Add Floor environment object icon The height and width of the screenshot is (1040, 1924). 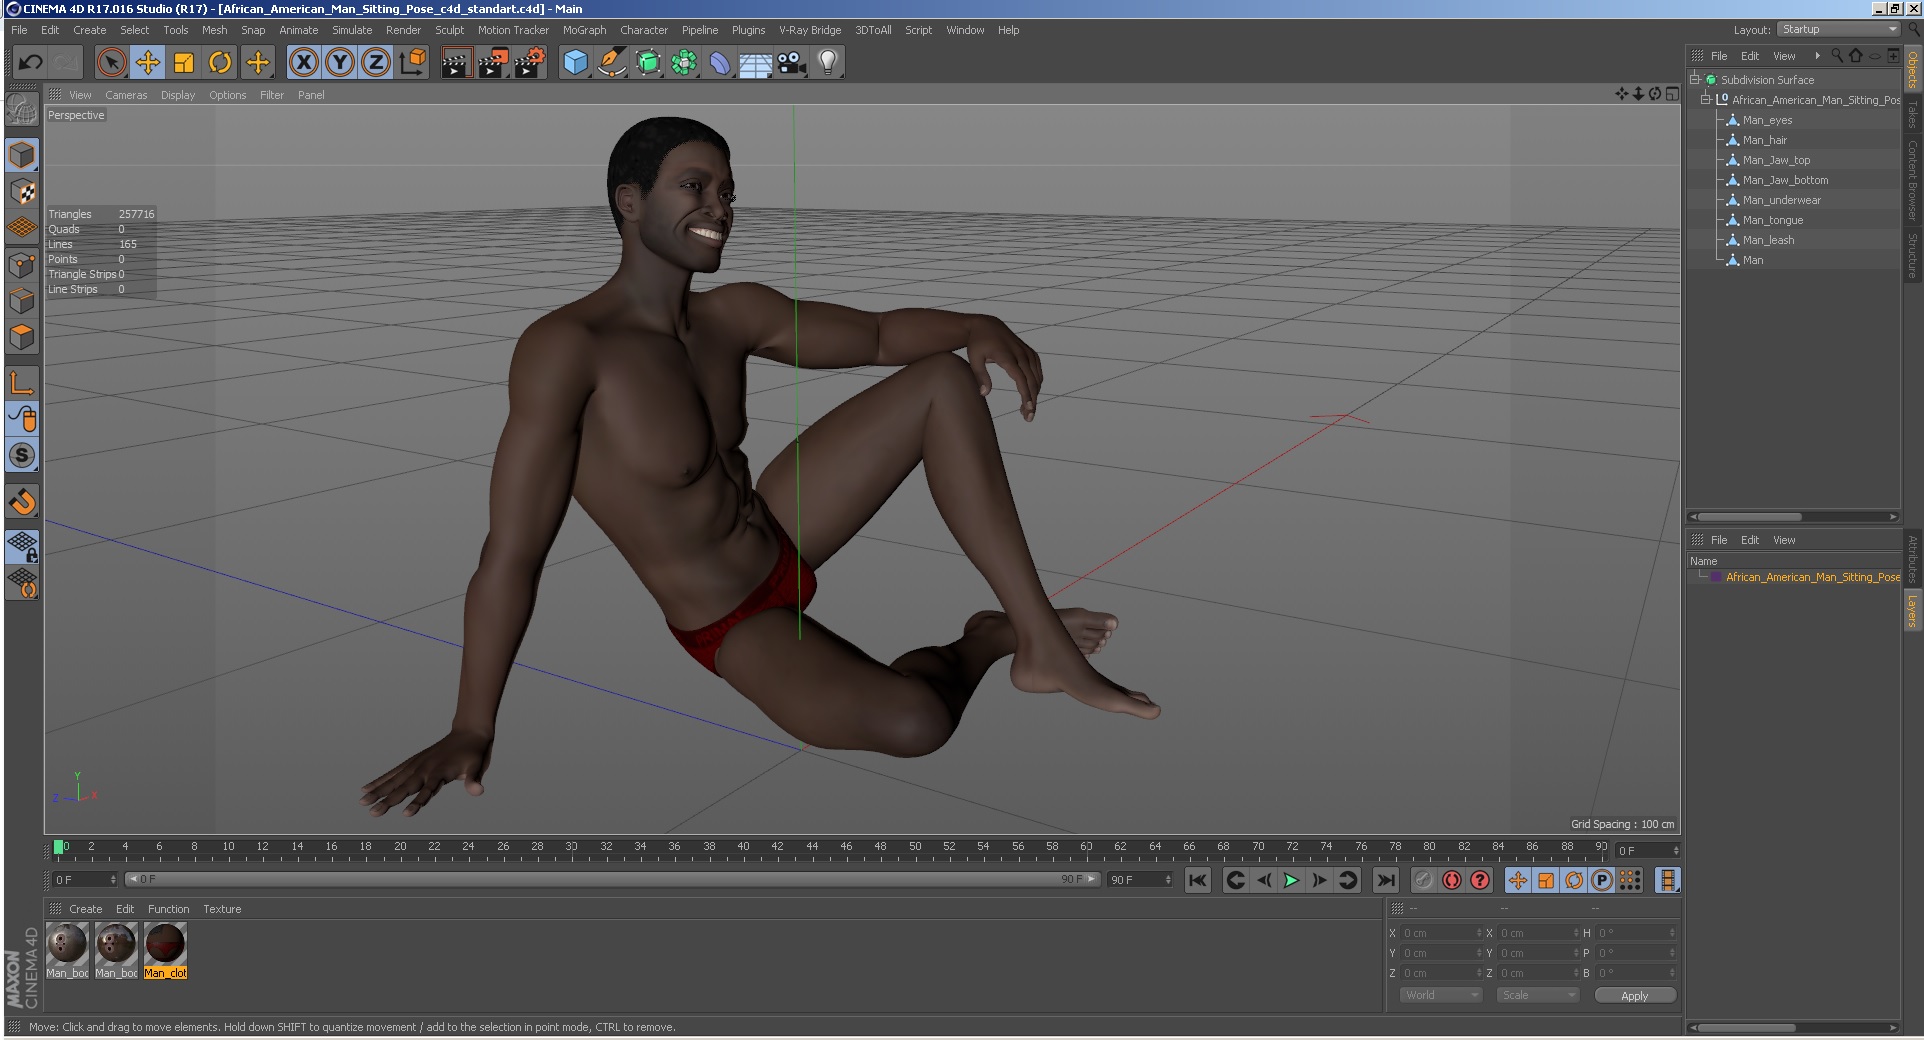coord(756,63)
